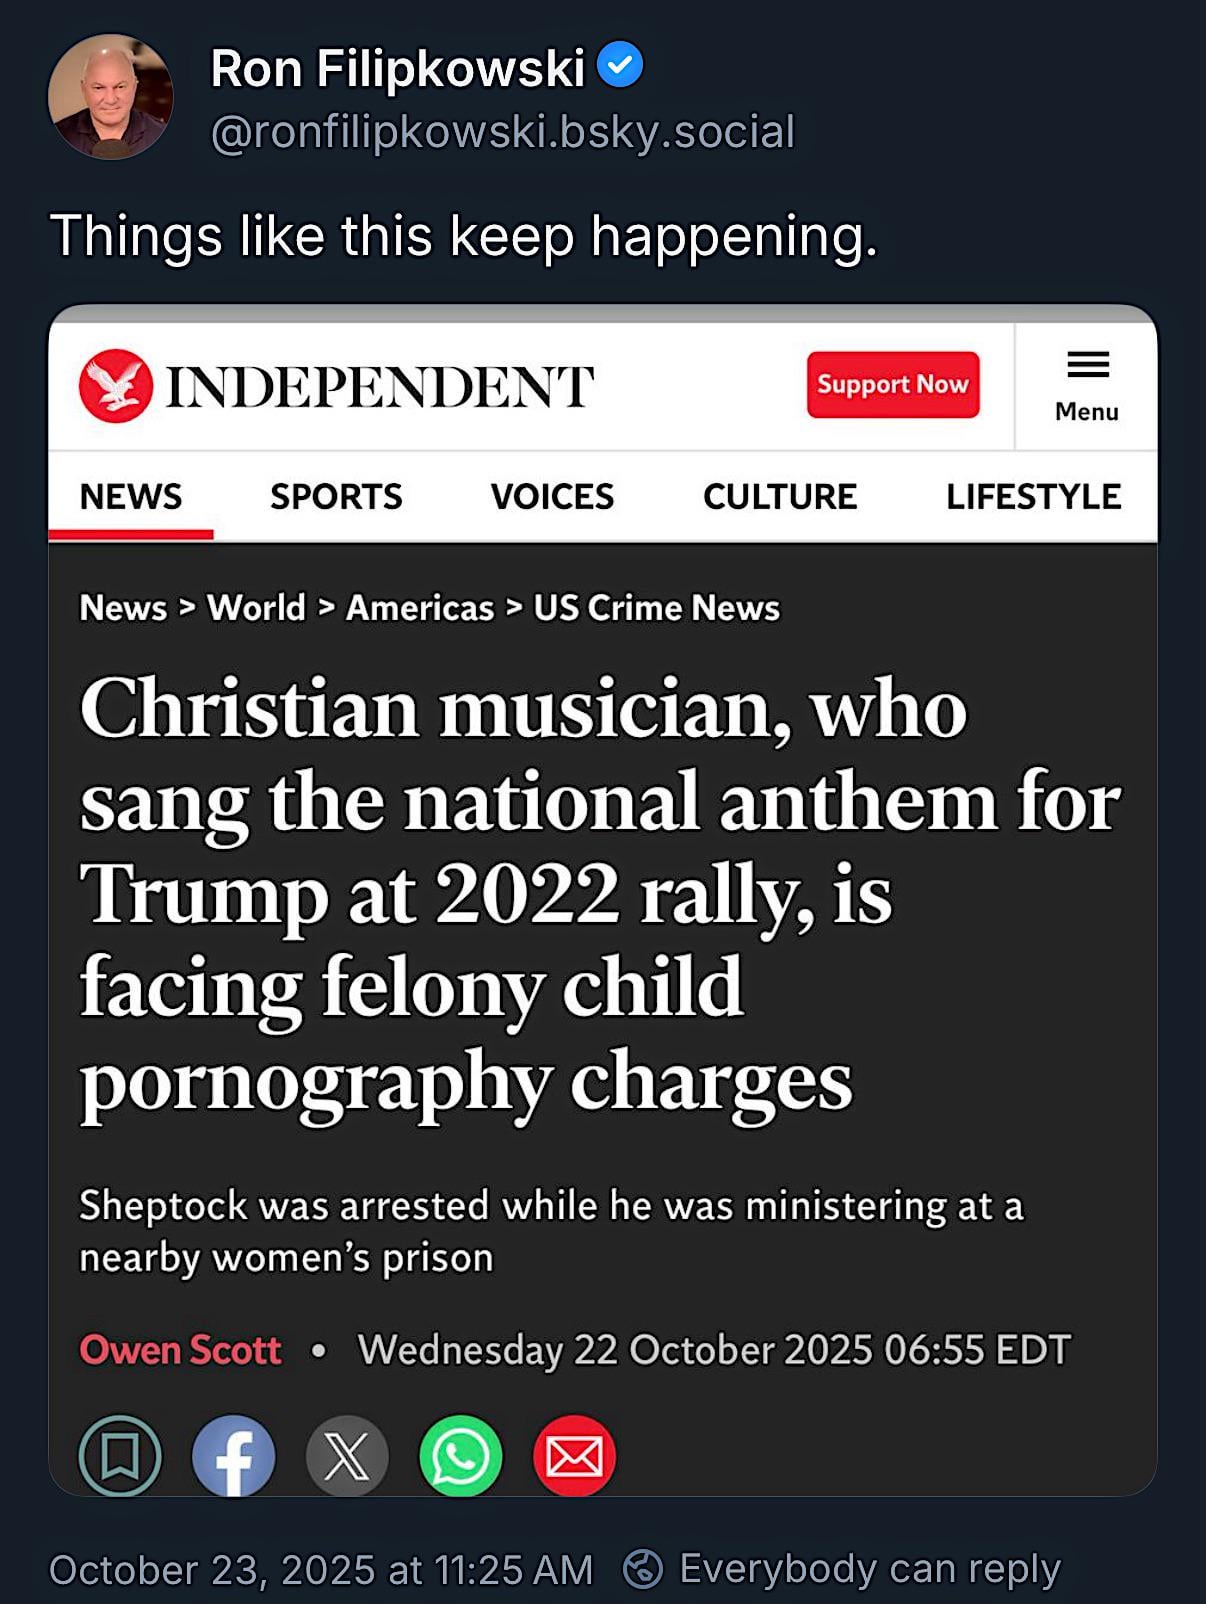The width and height of the screenshot is (1206, 1604).
Task: Share article through WhatsApp icon
Action: point(461,1456)
